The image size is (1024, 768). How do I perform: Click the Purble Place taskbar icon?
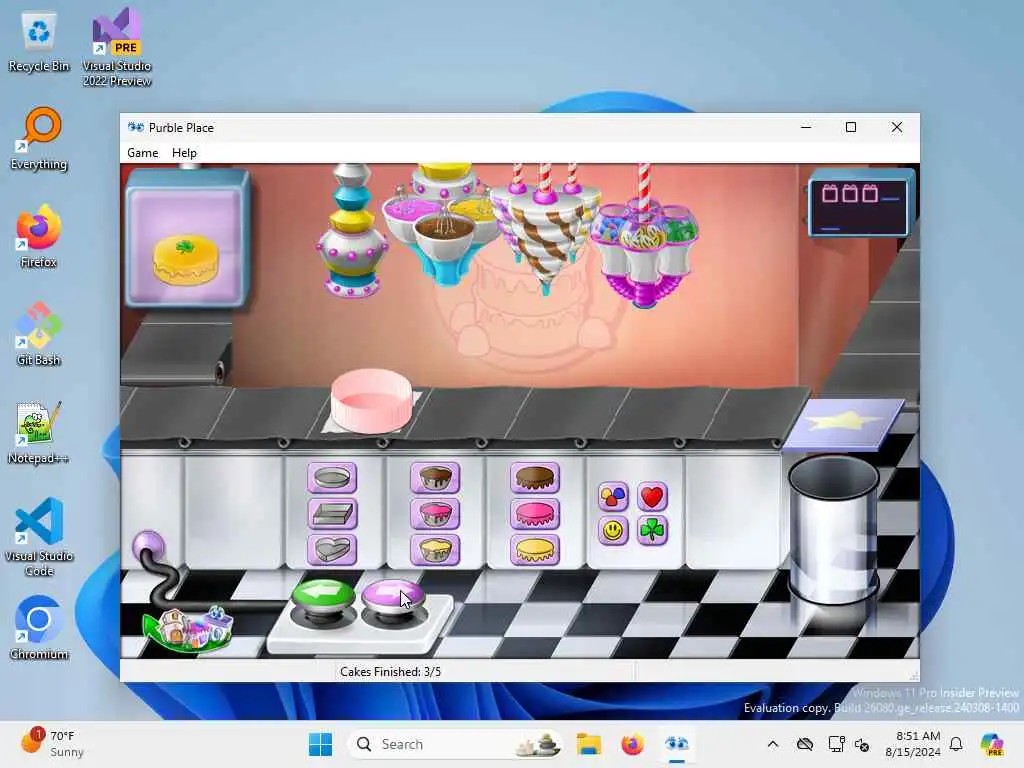(677, 744)
